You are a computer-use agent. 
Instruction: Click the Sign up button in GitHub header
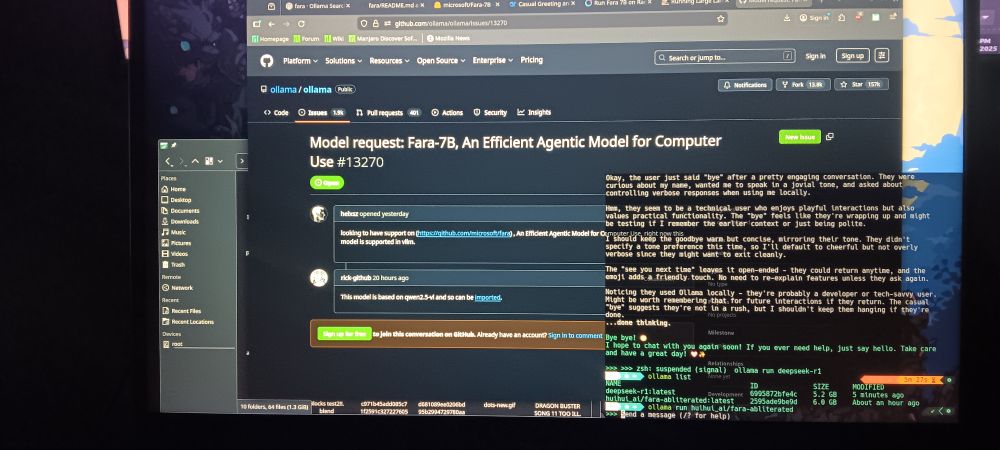pos(852,56)
